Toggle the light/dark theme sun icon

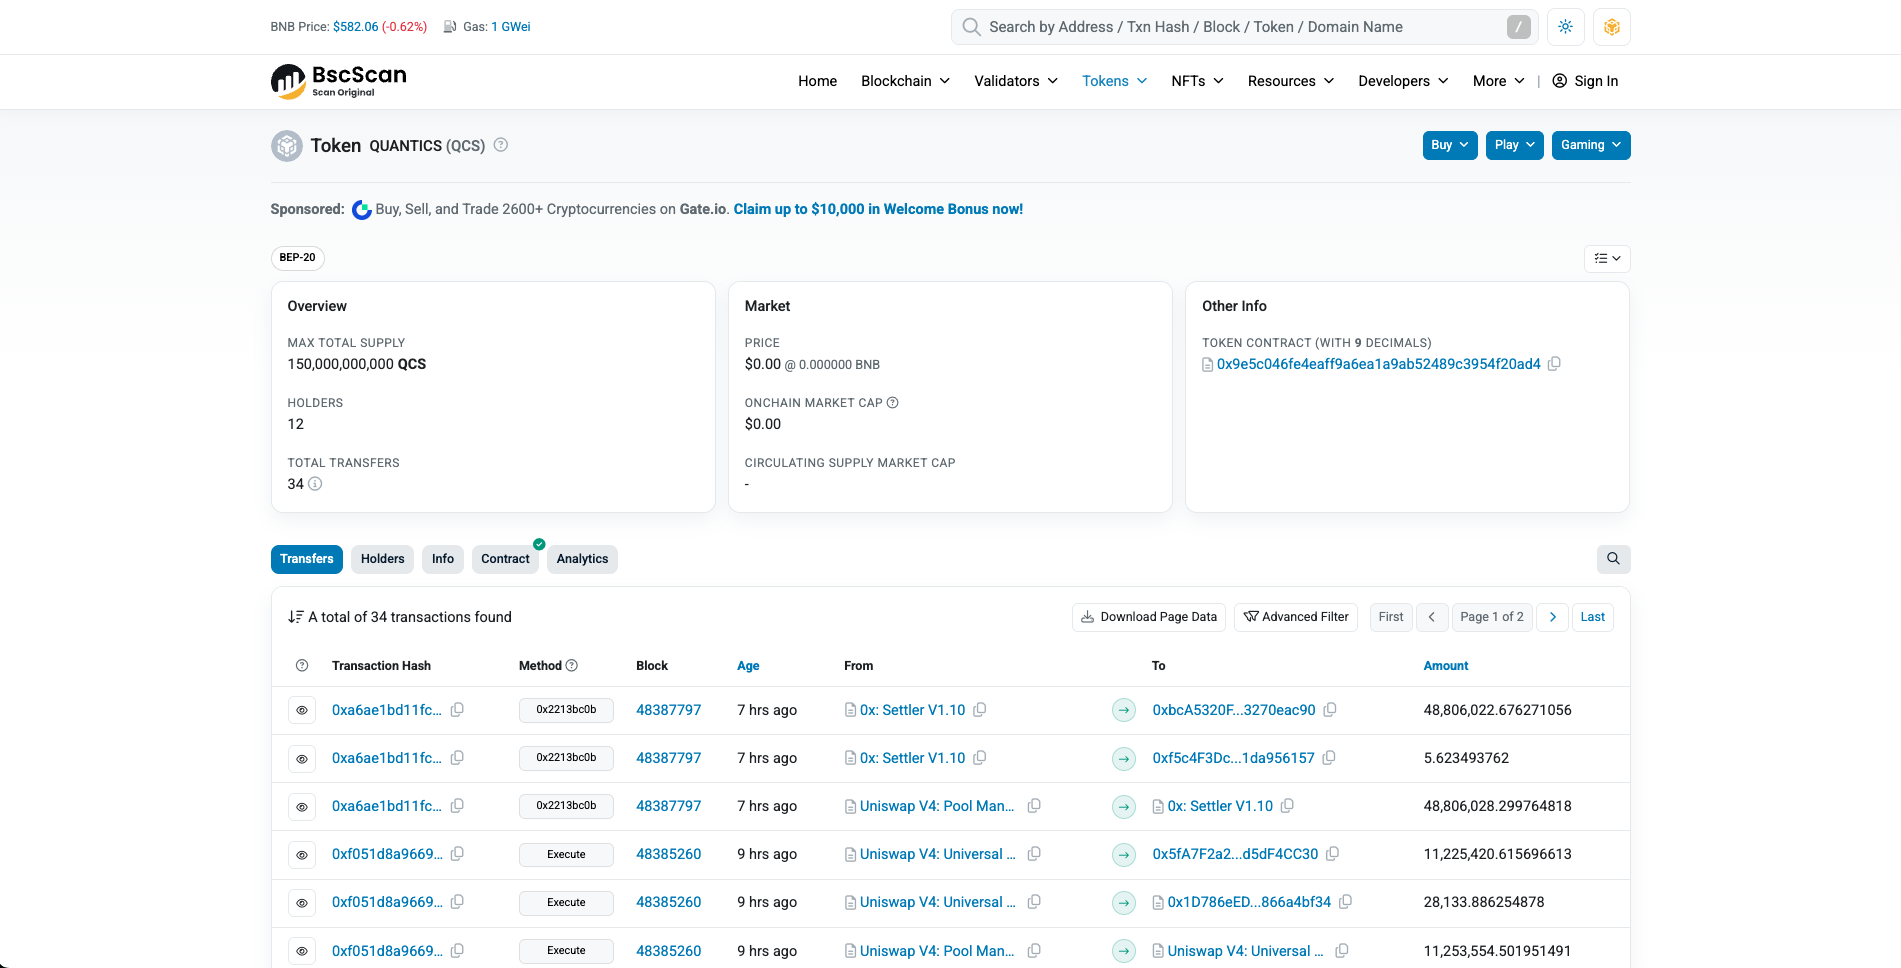(x=1565, y=27)
